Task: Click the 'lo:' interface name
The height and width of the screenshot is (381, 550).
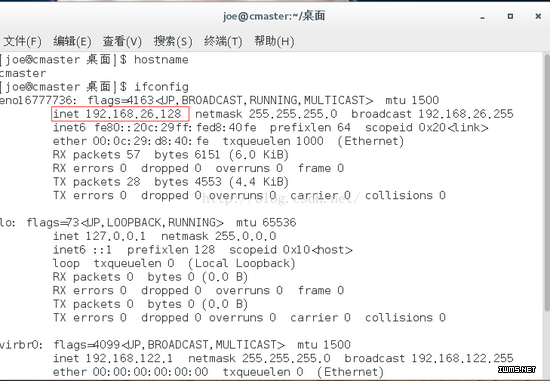Action: [8, 223]
